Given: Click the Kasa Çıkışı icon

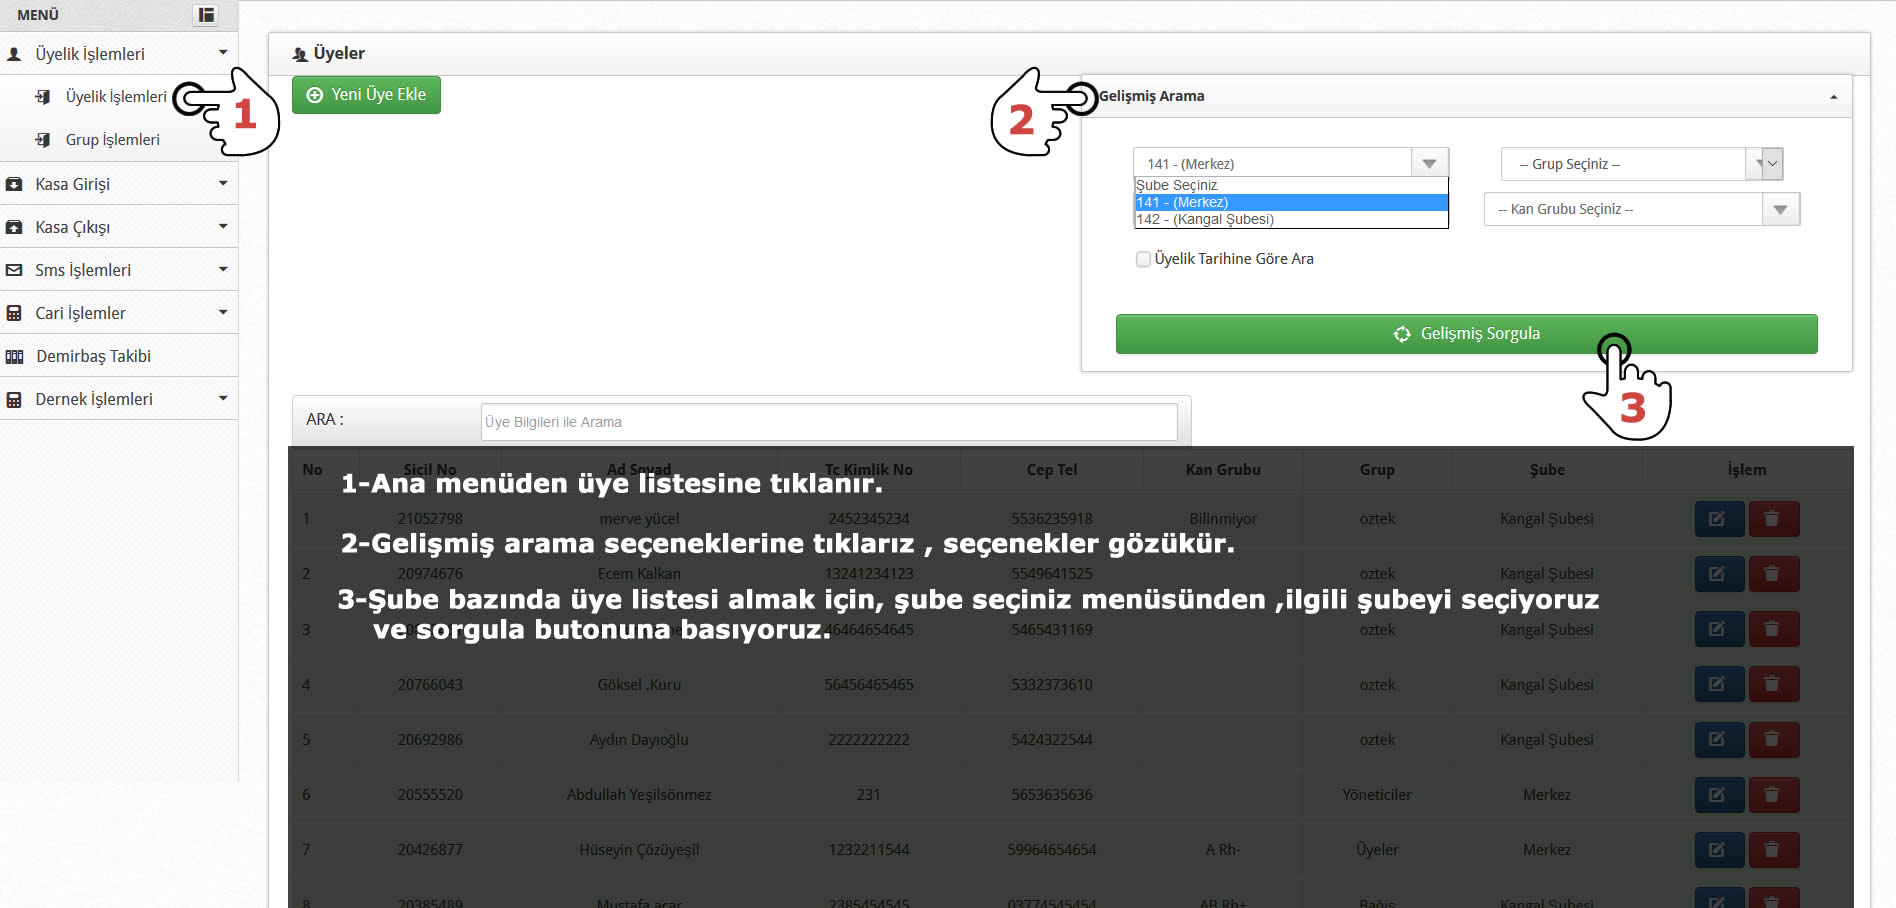Looking at the screenshot, I should (14, 227).
